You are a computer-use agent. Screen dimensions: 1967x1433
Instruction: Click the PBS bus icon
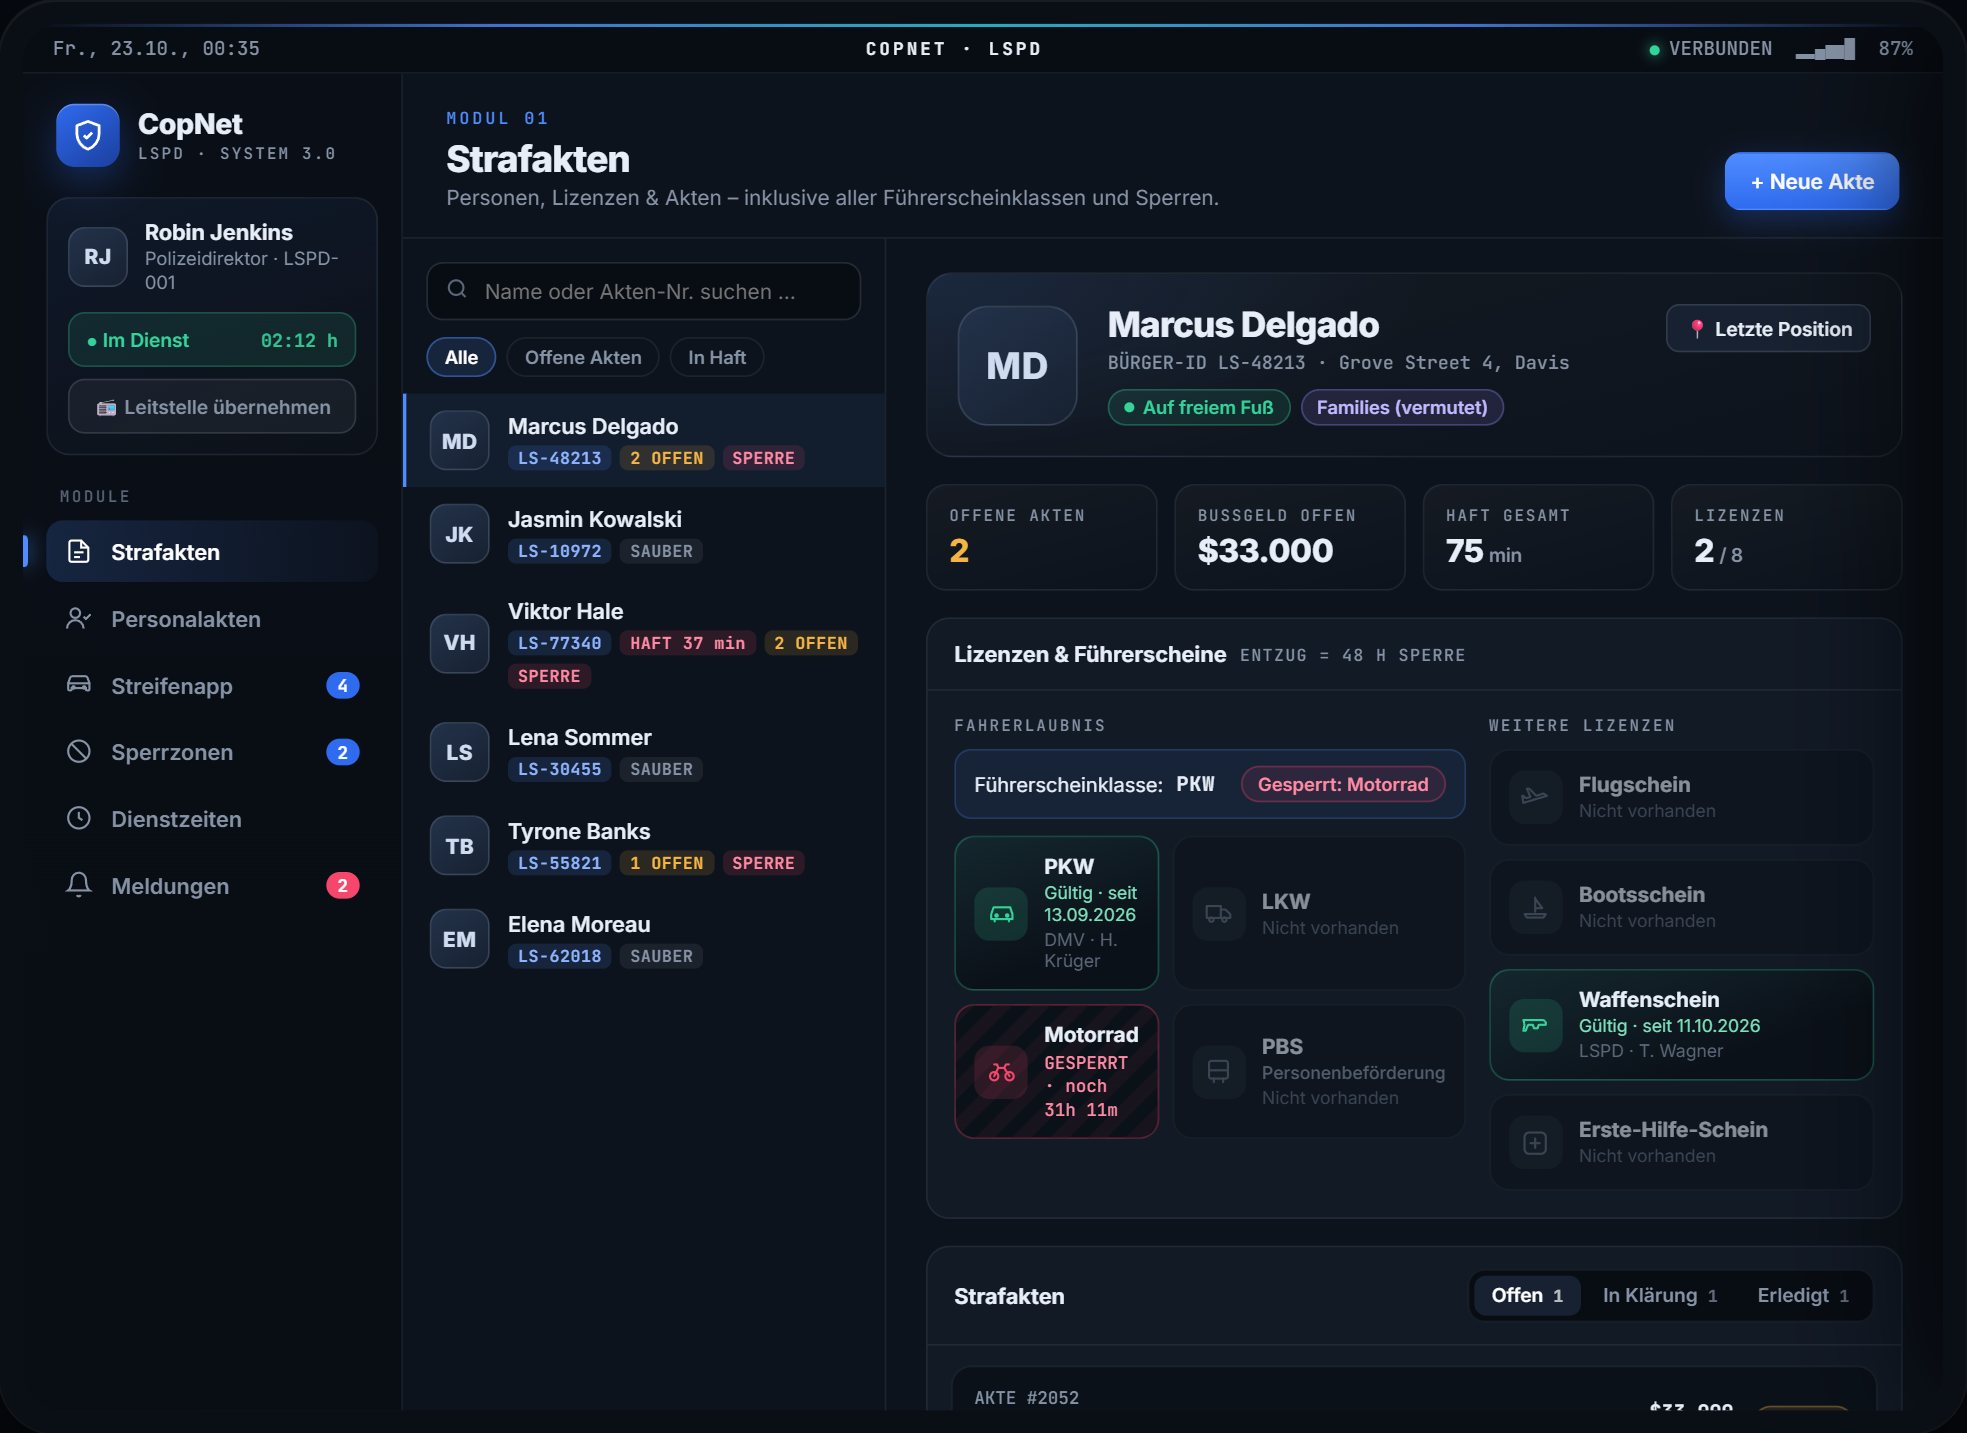coord(1219,1072)
